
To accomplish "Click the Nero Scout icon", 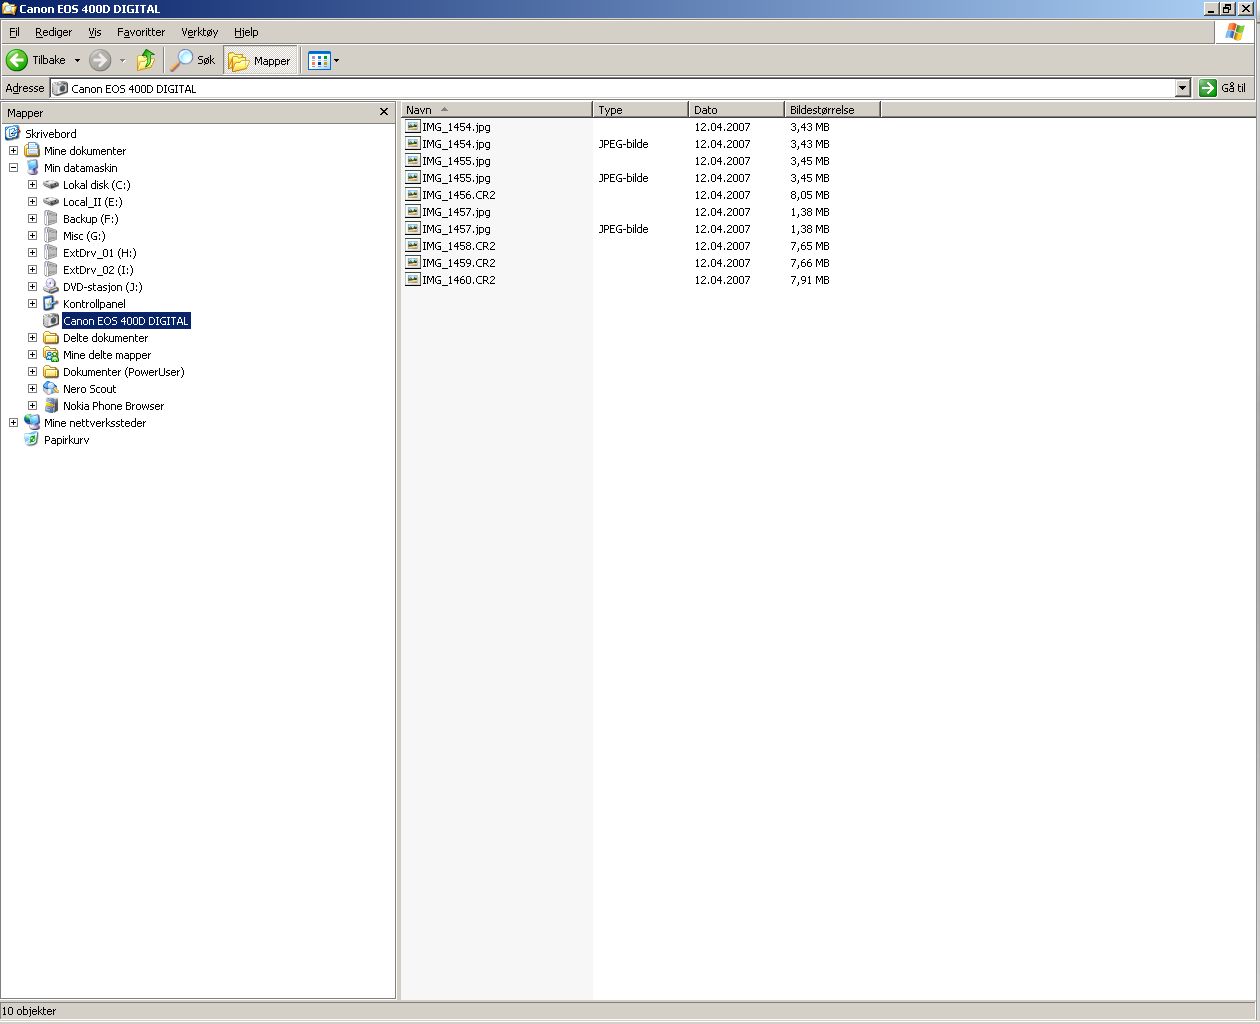I will 51,388.
